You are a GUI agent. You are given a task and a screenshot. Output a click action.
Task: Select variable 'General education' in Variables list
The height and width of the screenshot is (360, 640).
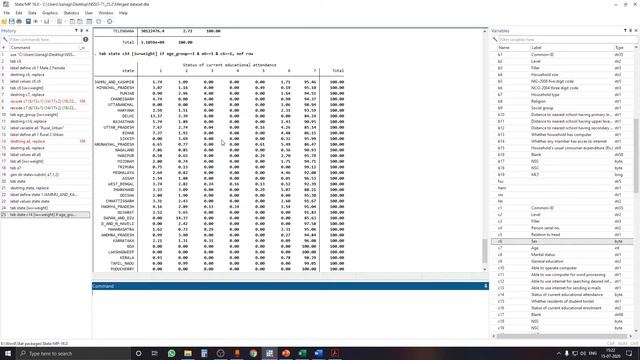[x=562, y=261]
